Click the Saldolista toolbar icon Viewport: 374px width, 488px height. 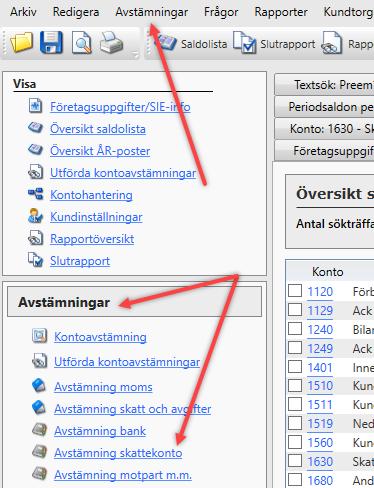(x=166, y=43)
